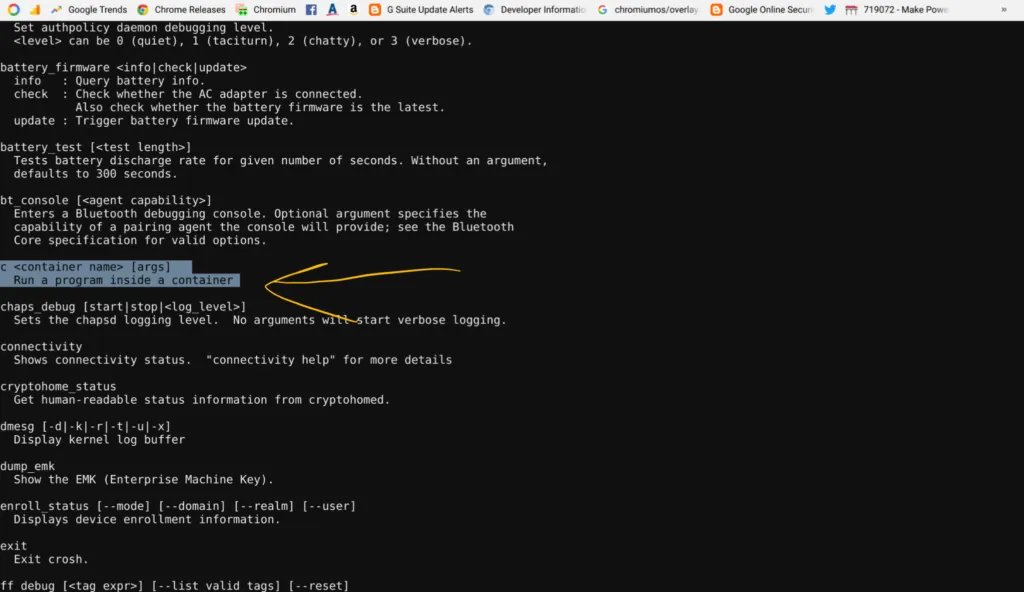Image resolution: width=1024 pixels, height=592 pixels.
Task: Click 'Shows connectivity status.' description line
Action: pyautogui.click(x=232, y=359)
